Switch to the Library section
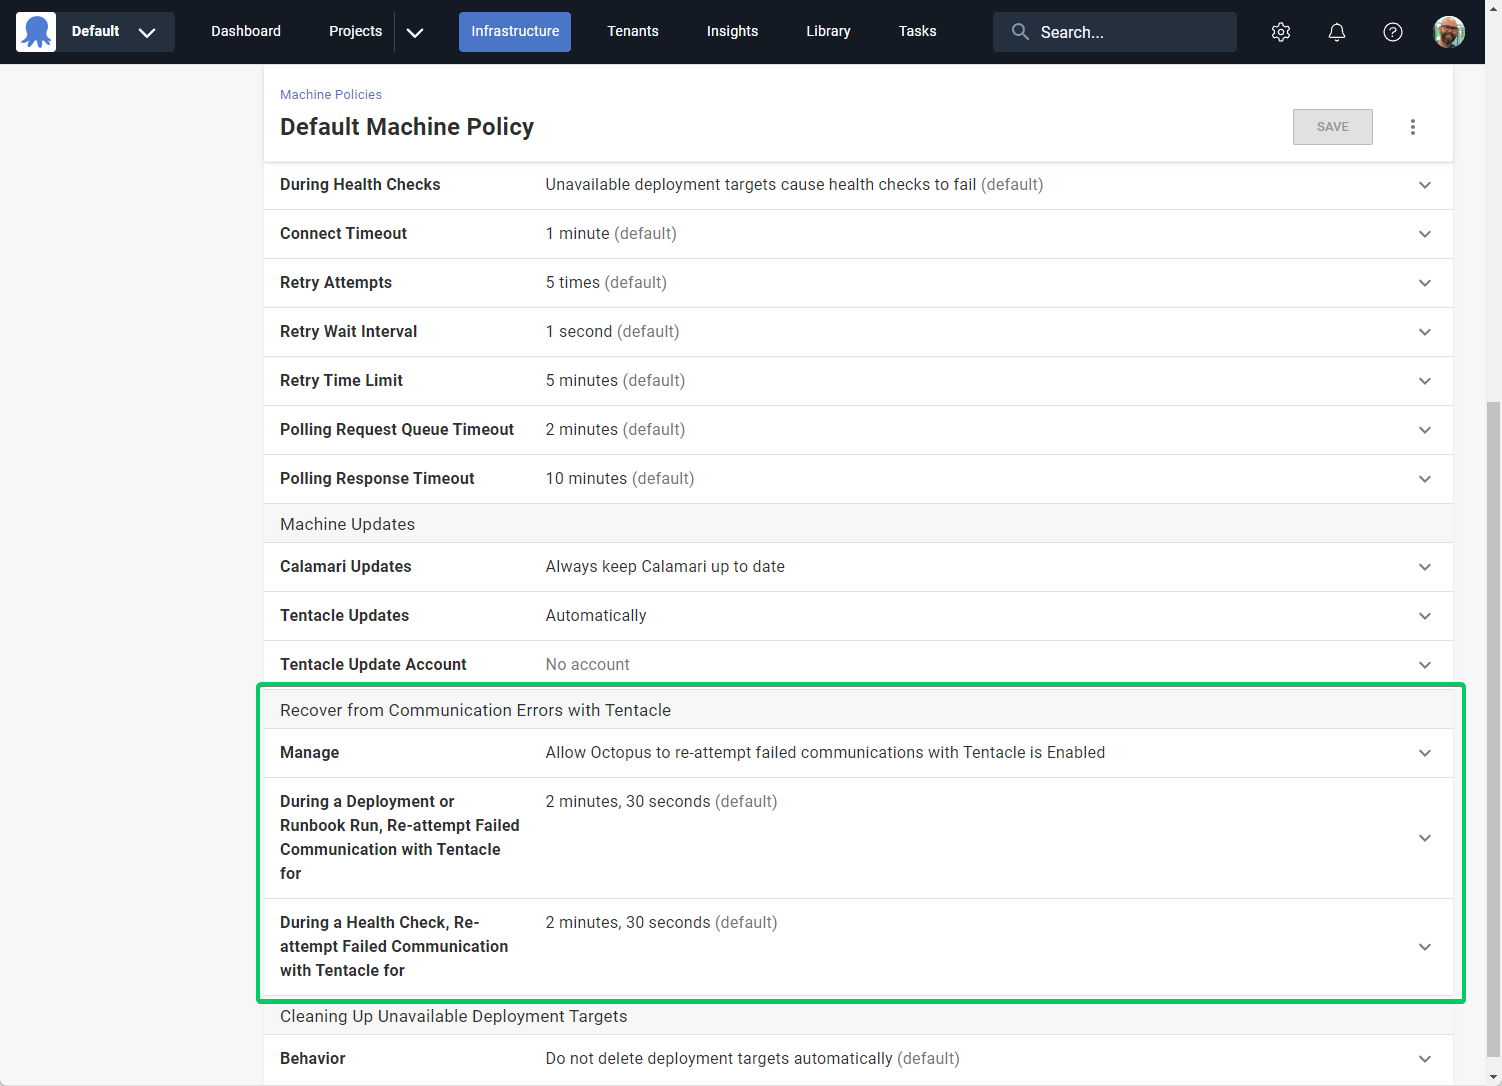1502x1086 pixels. [x=828, y=31]
